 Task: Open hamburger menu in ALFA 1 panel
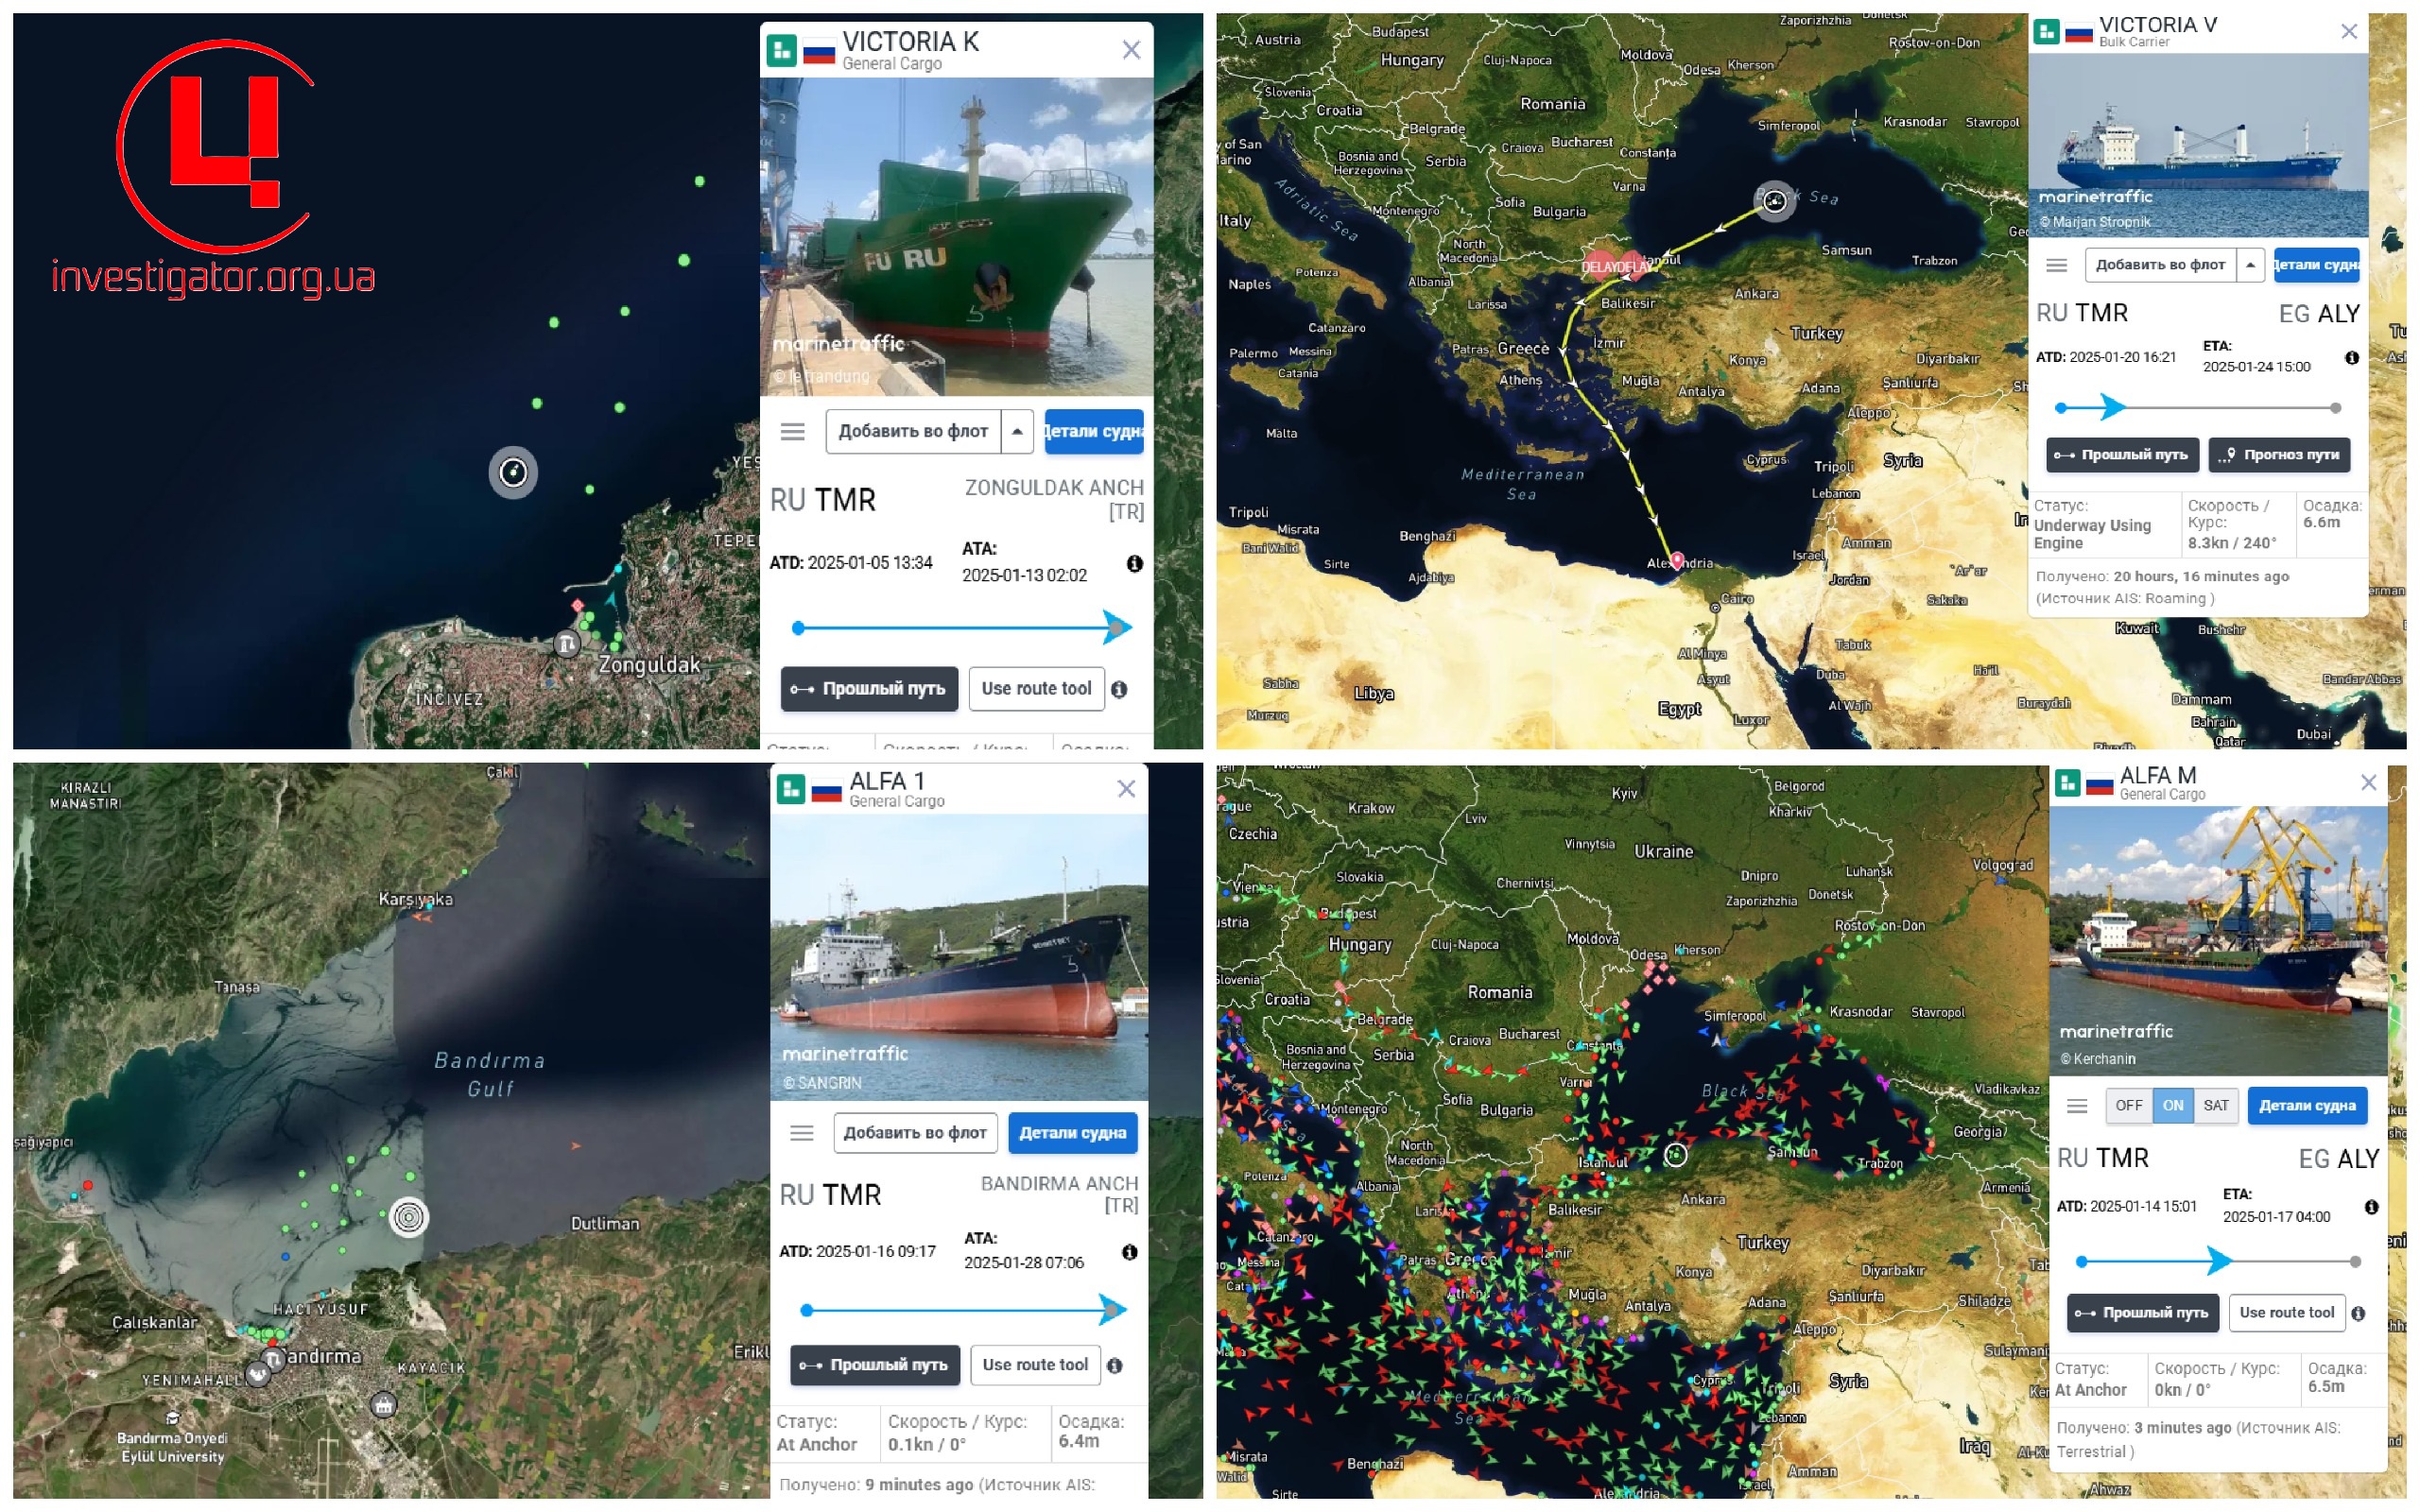(801, 1133)
